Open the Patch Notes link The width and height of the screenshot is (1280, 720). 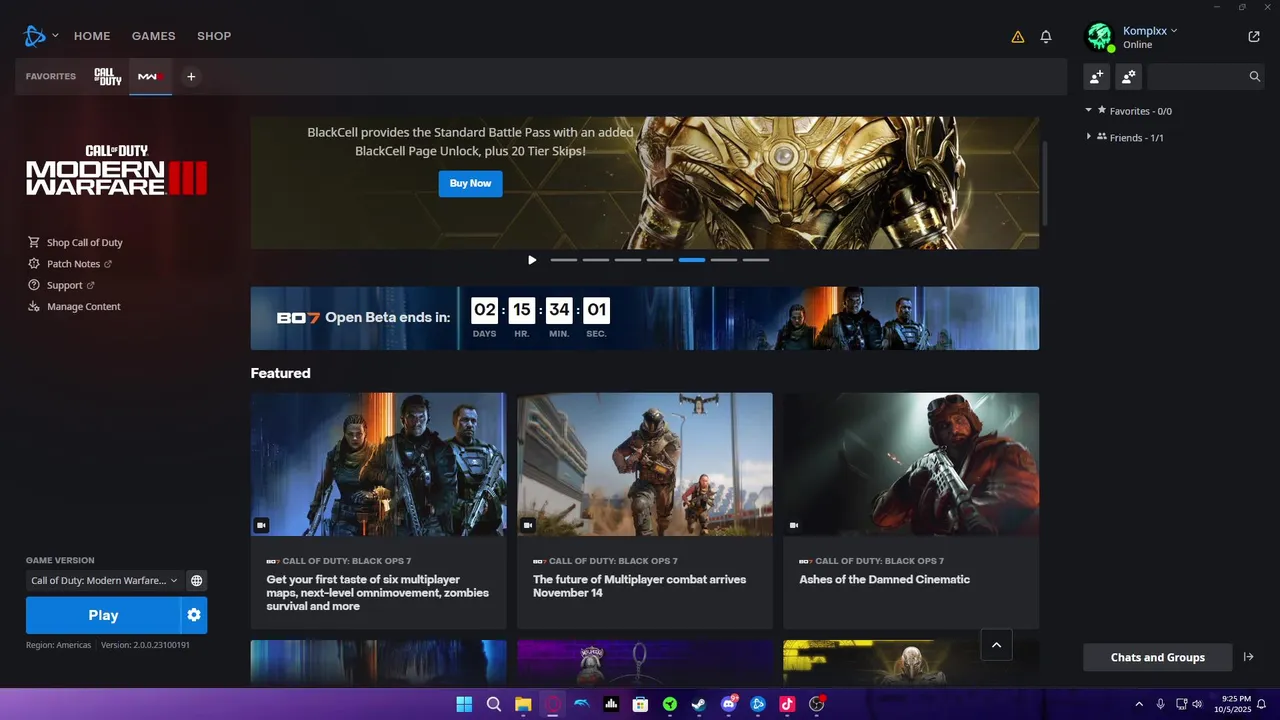click(x=70, y=264)
